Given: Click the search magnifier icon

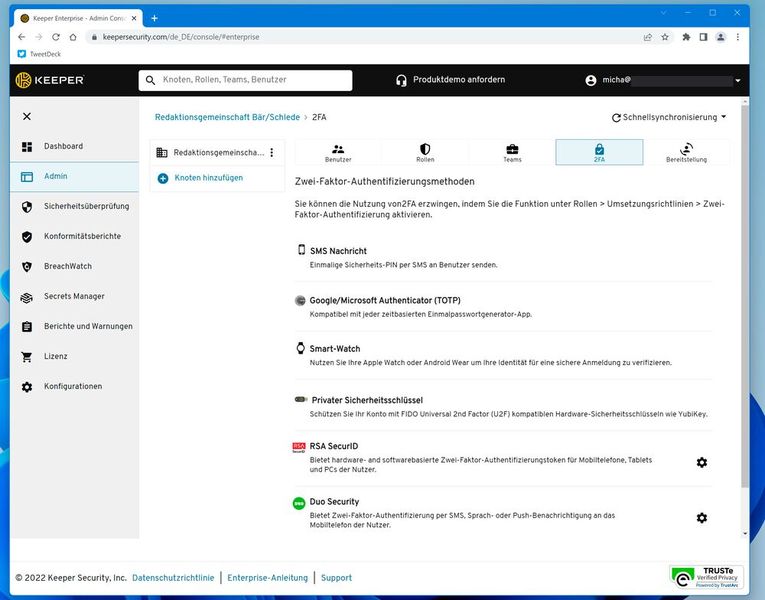Looking at the screenshot, I should pos(151,80).
